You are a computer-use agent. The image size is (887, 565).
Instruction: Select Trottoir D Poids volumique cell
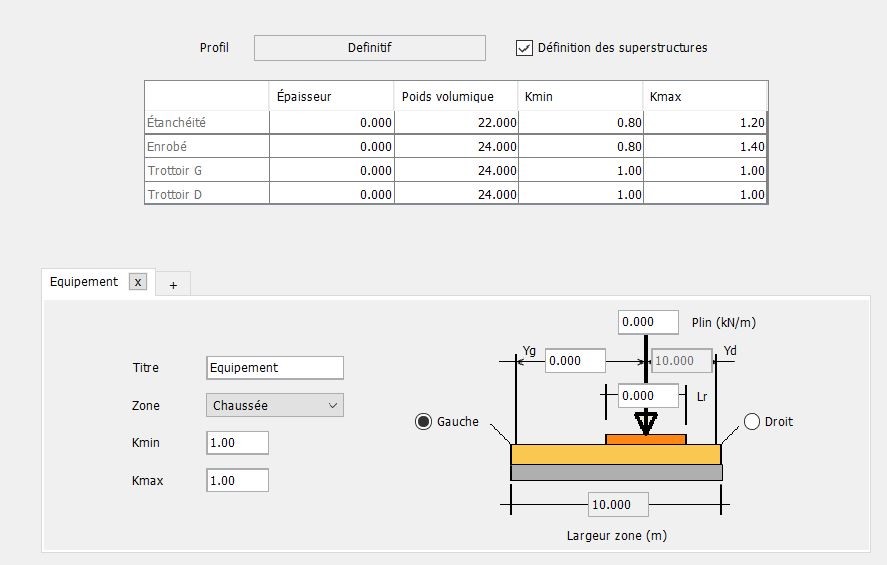point(457,194)
